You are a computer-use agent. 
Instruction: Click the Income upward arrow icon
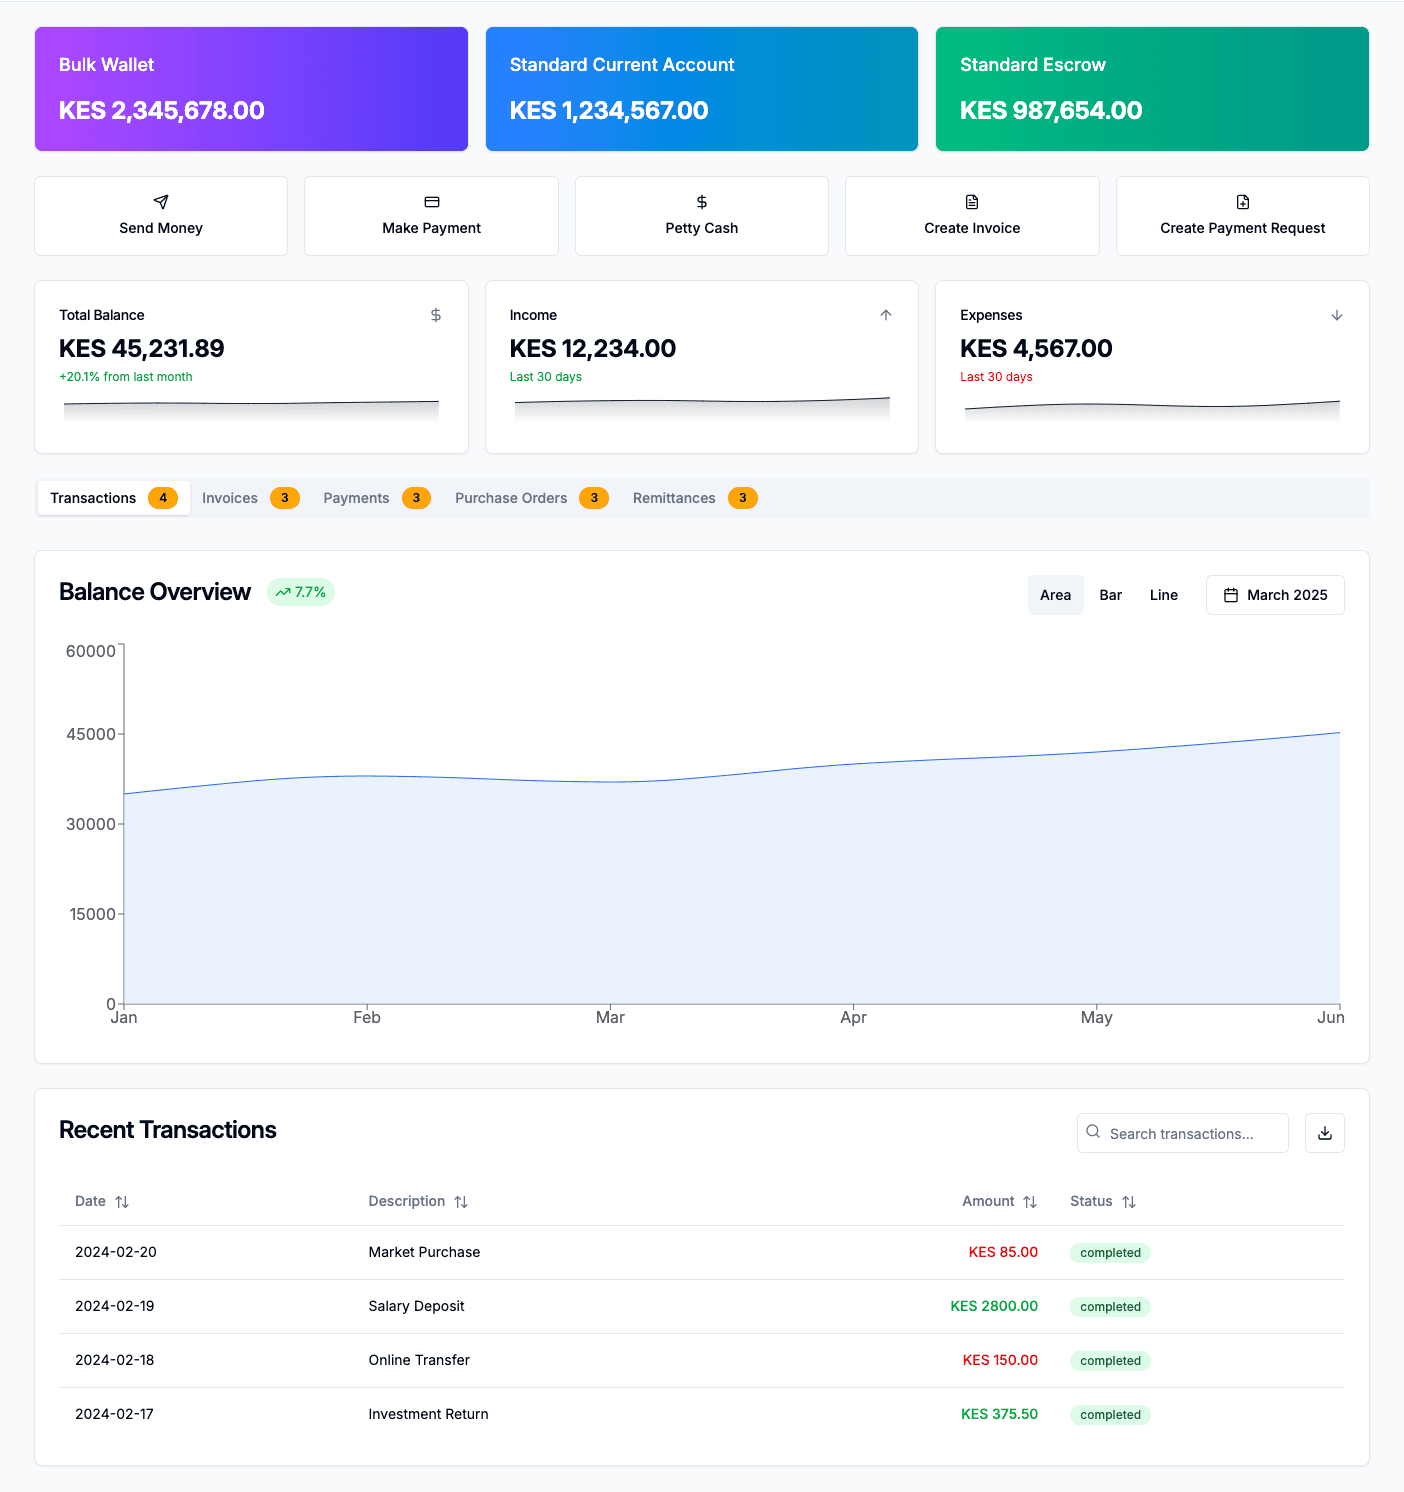pyautogui.click(x=886, y=314)
